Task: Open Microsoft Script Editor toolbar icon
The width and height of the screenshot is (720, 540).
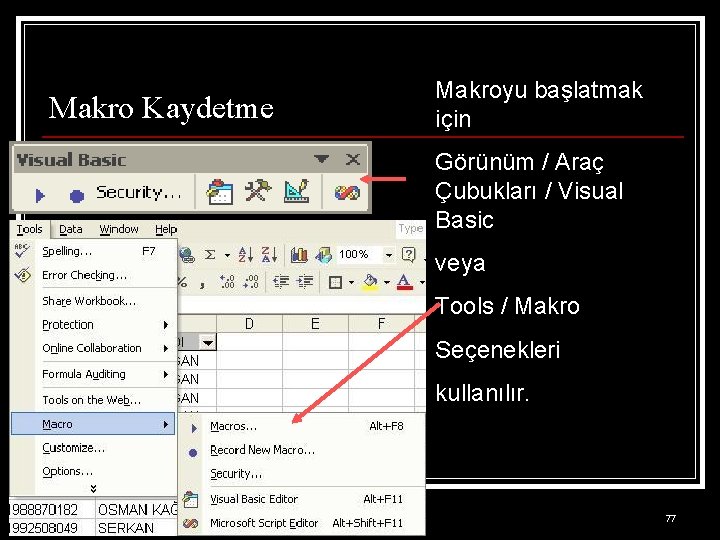Action: 347,192
